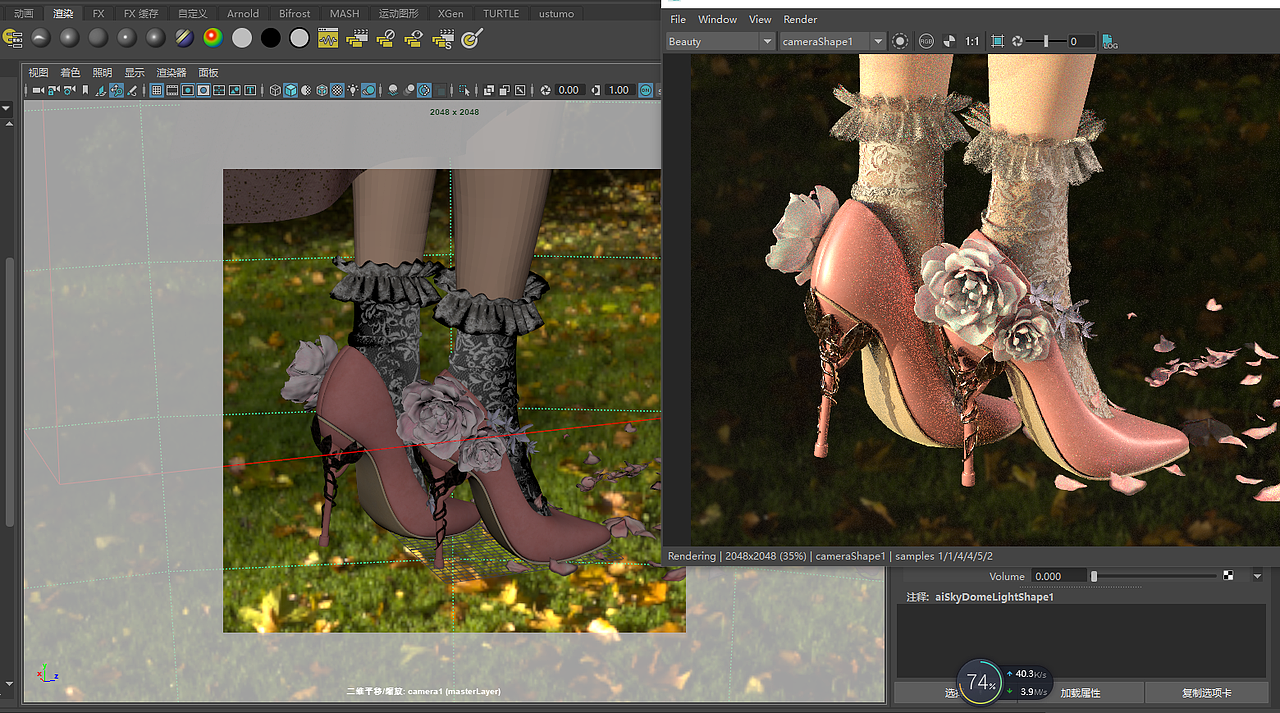This screenshot has width=1280, height=713.
Task: Click the grey sphere shelf icon after the black sphere
Action: 299,38
